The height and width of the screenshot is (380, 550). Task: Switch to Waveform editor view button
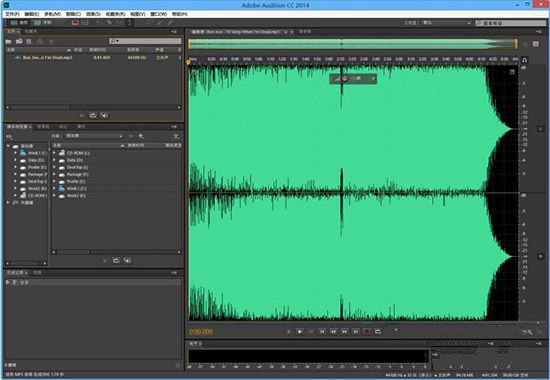19,22
